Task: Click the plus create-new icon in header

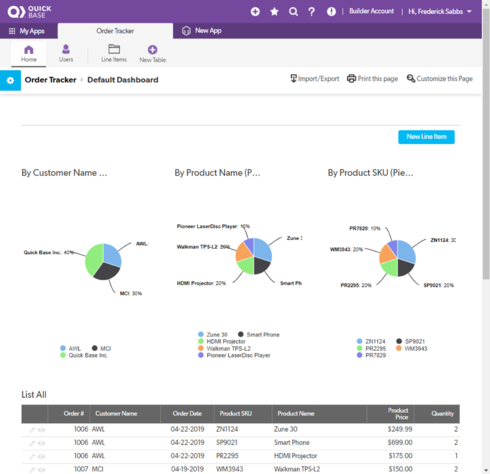Action: point(255,12)
